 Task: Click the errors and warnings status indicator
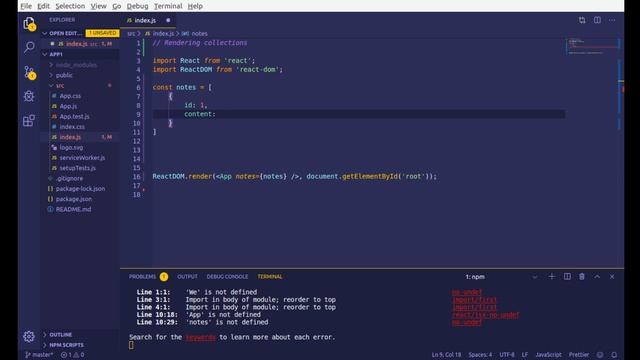click(73, 355)
